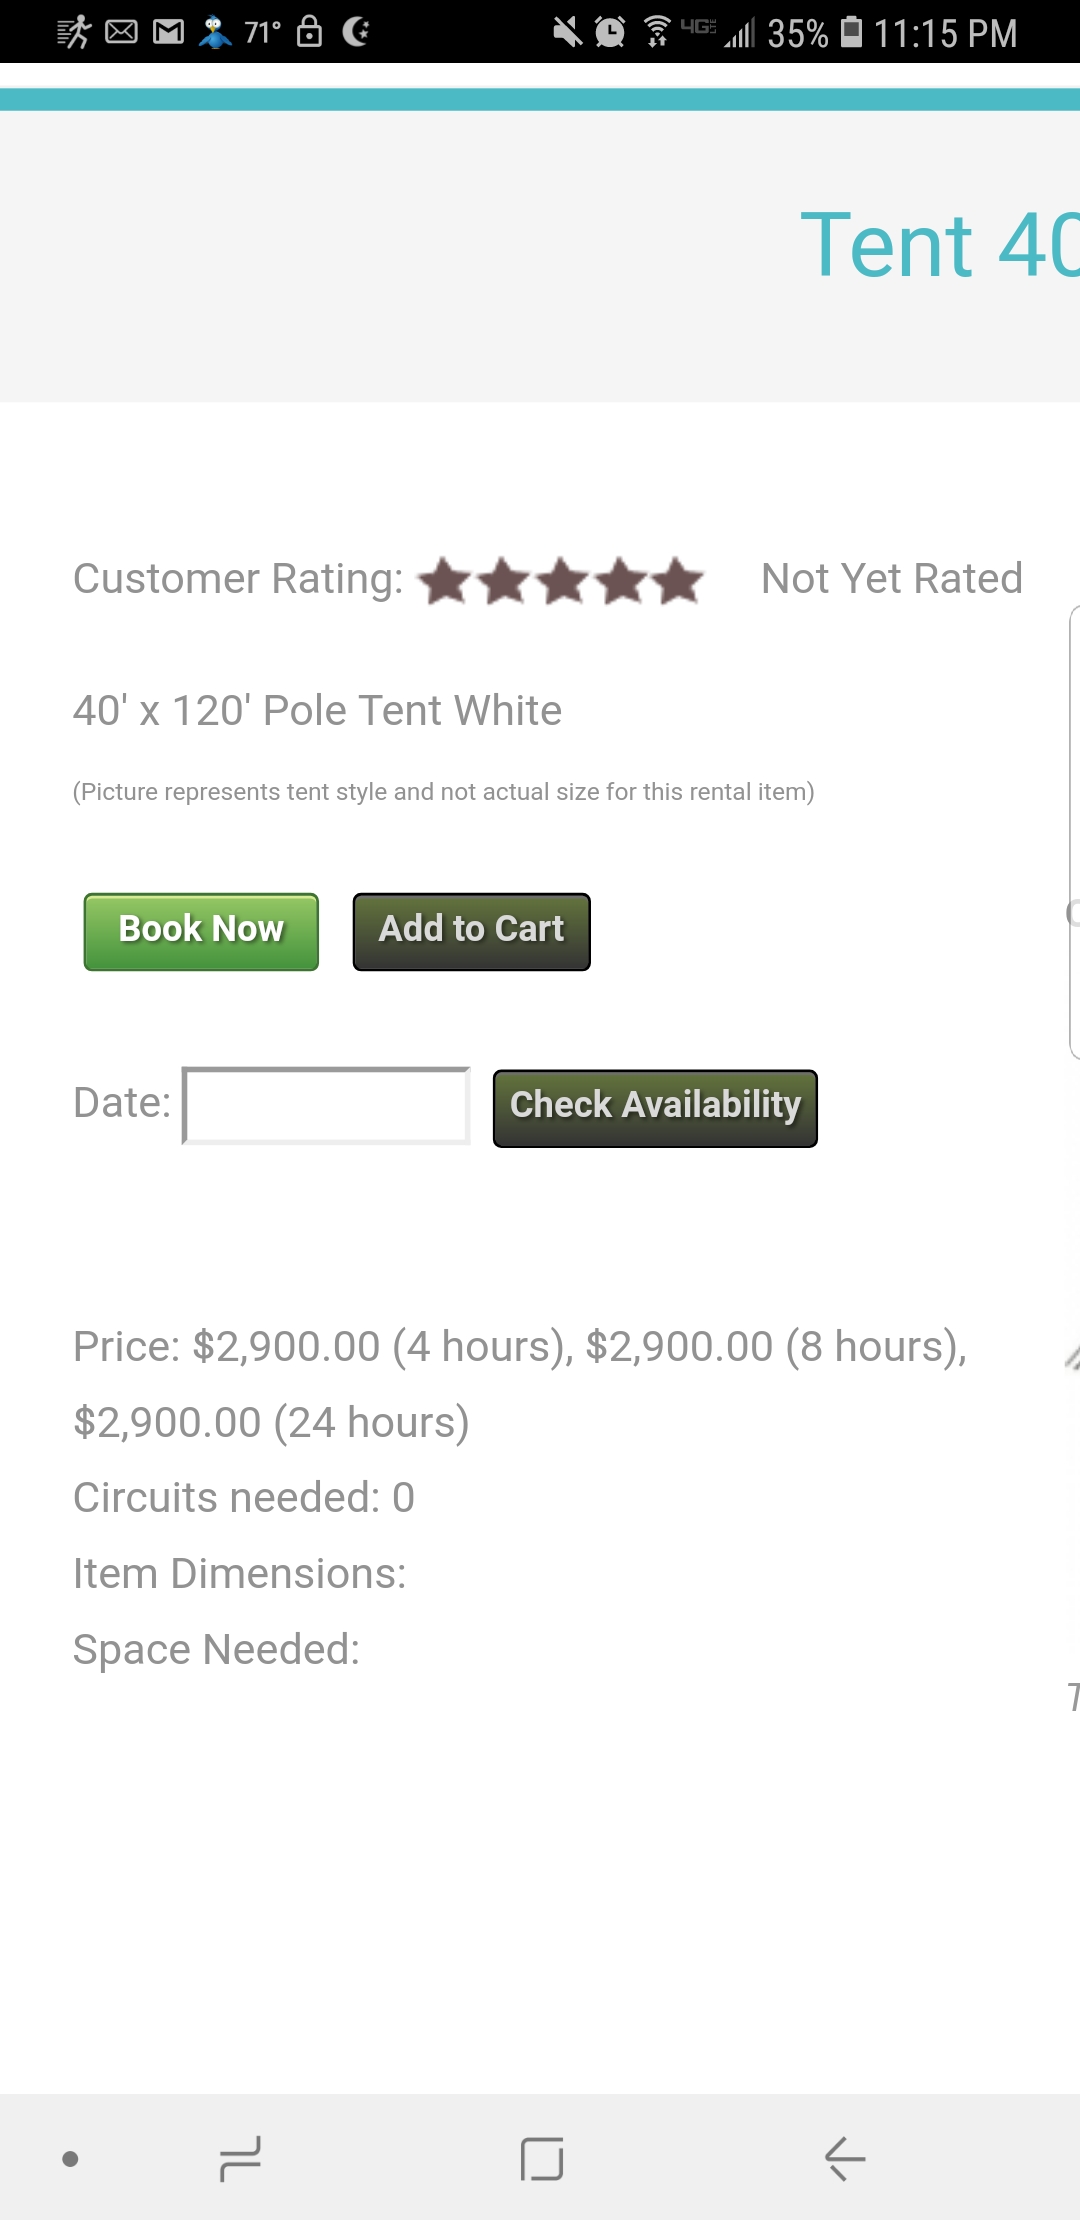Open the Gmail notification icon
1080x2220 pixels.
(168, 33)
